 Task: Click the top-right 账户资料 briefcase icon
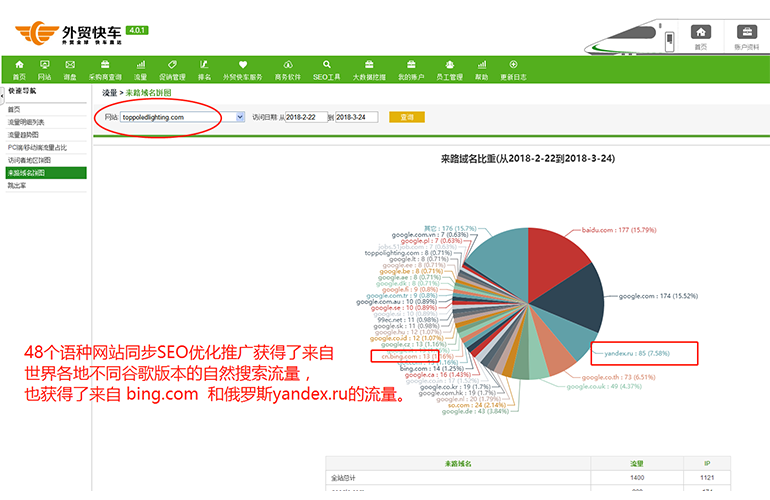pos(746,32)
